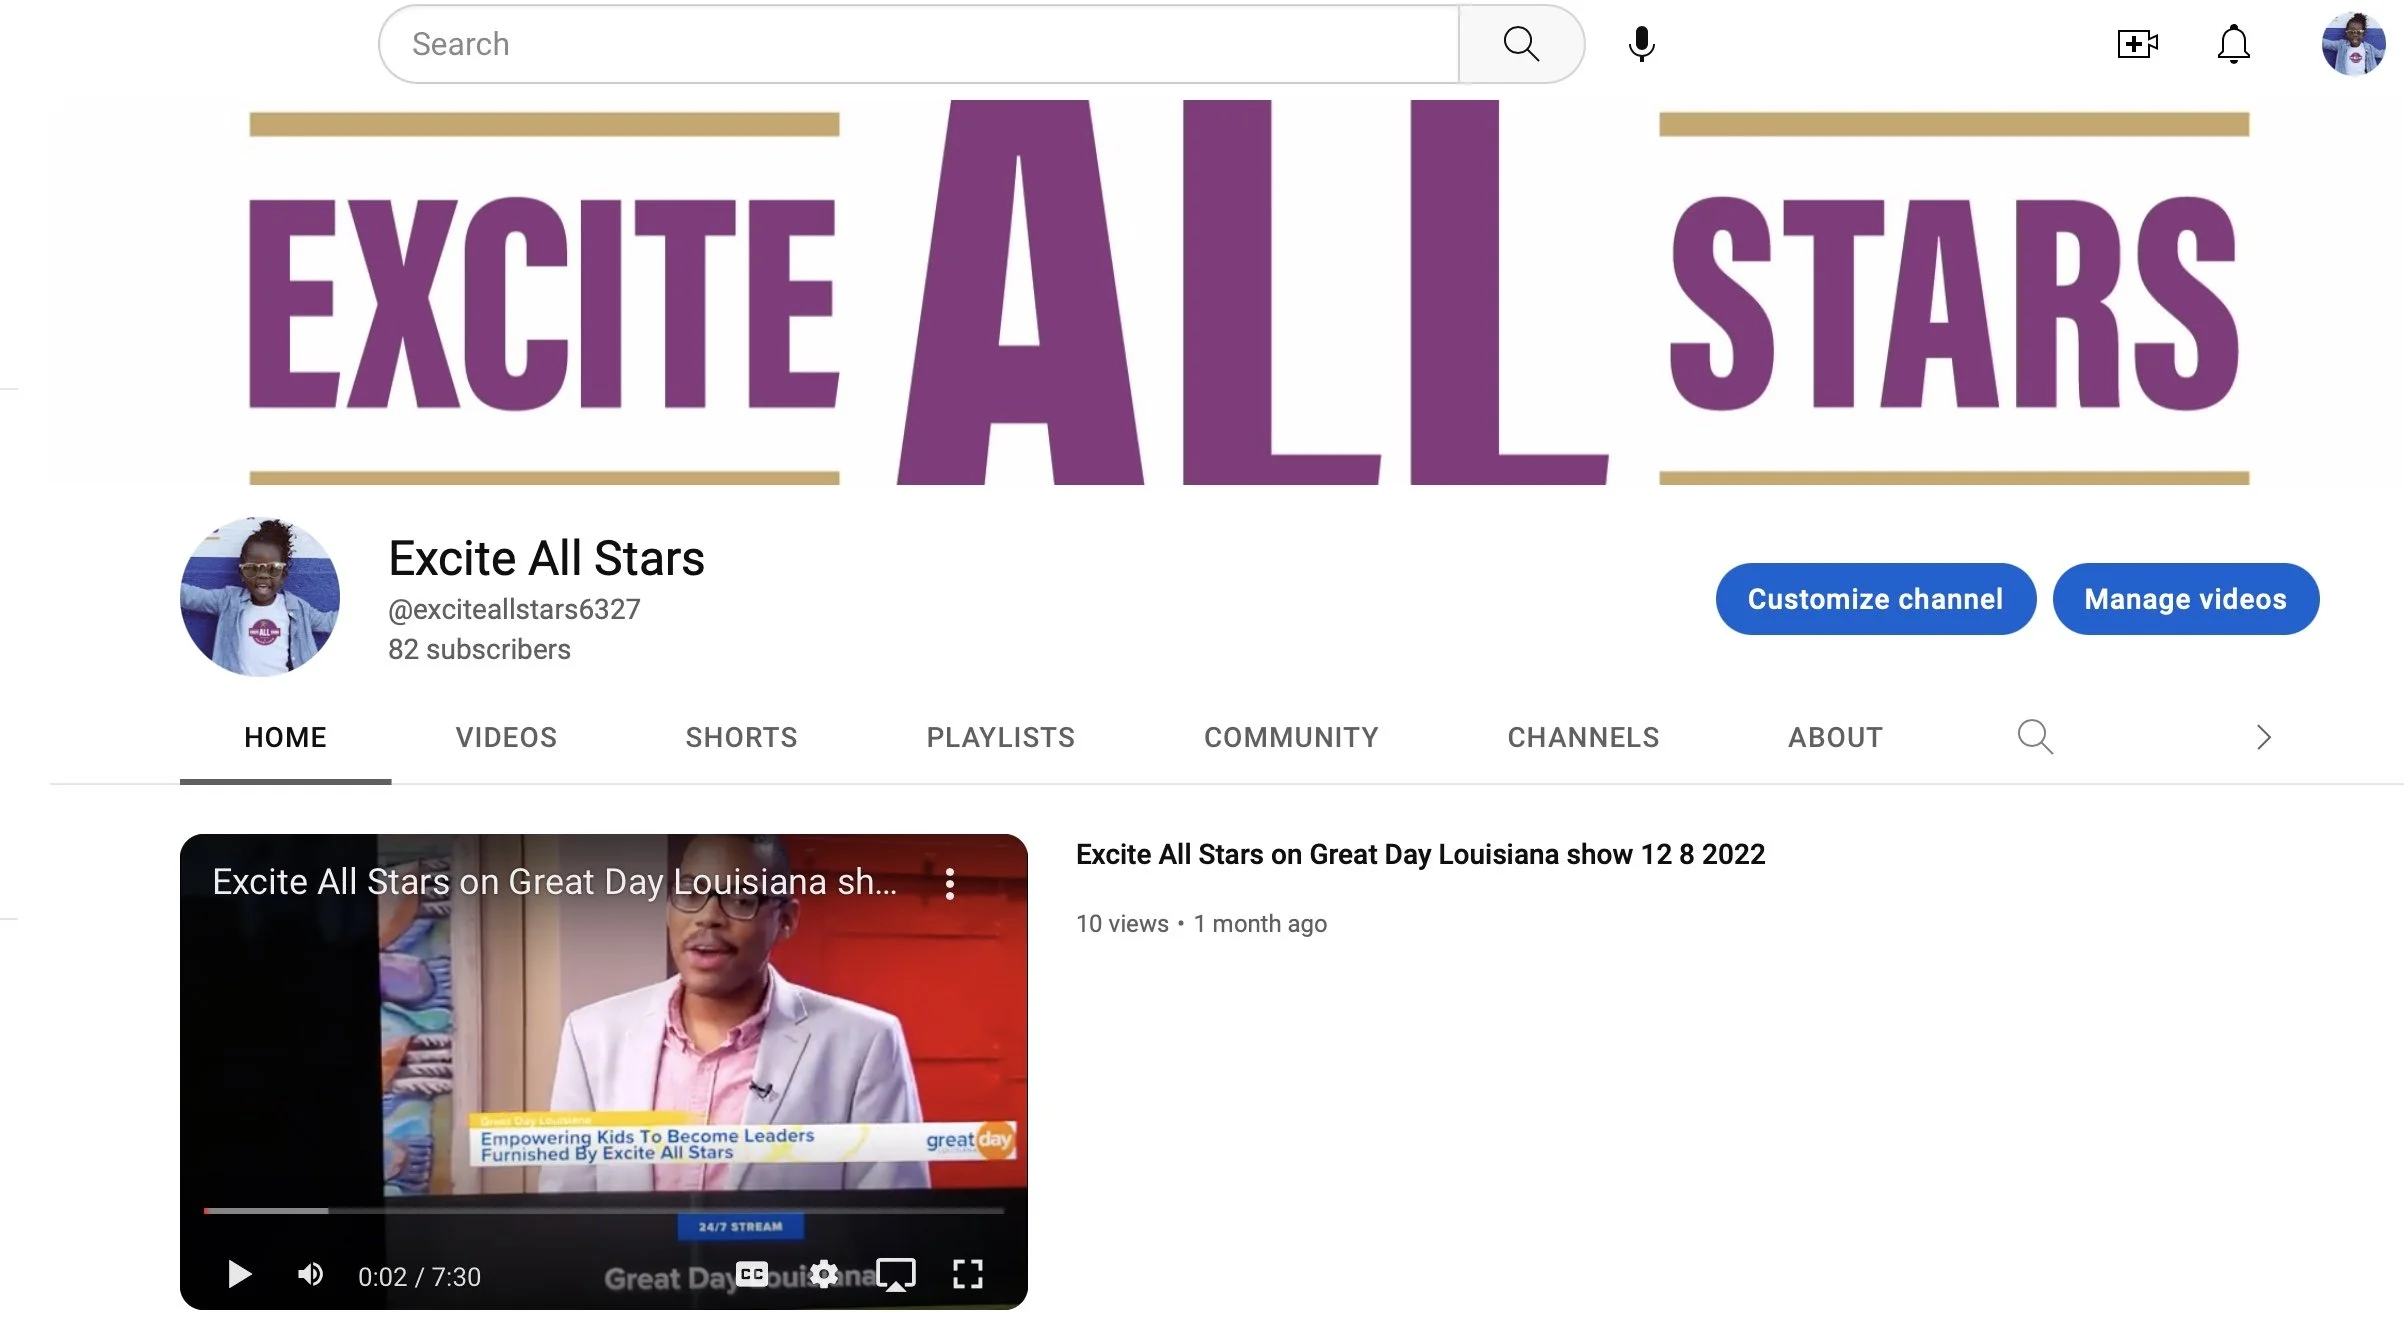2404x1338 pixels.
Task: Open account avatar menu
Action: click(2352, 44)
